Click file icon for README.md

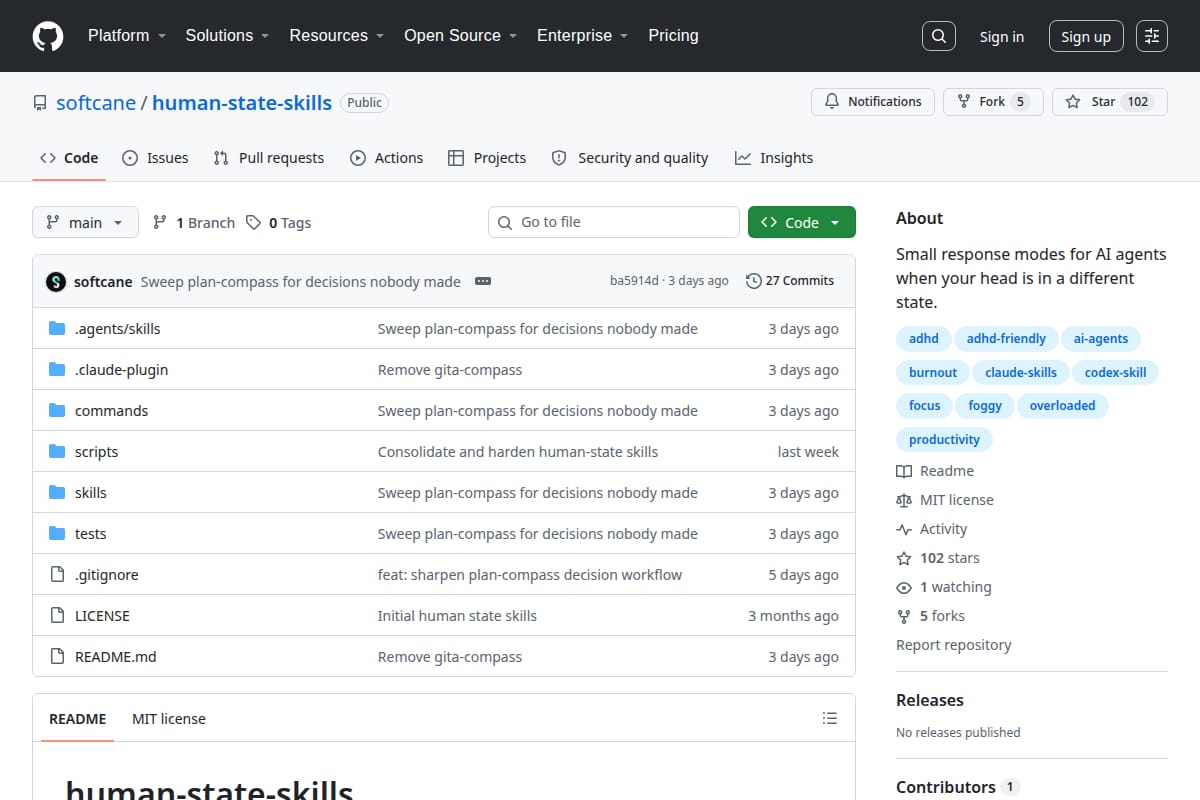coord(57,657)
